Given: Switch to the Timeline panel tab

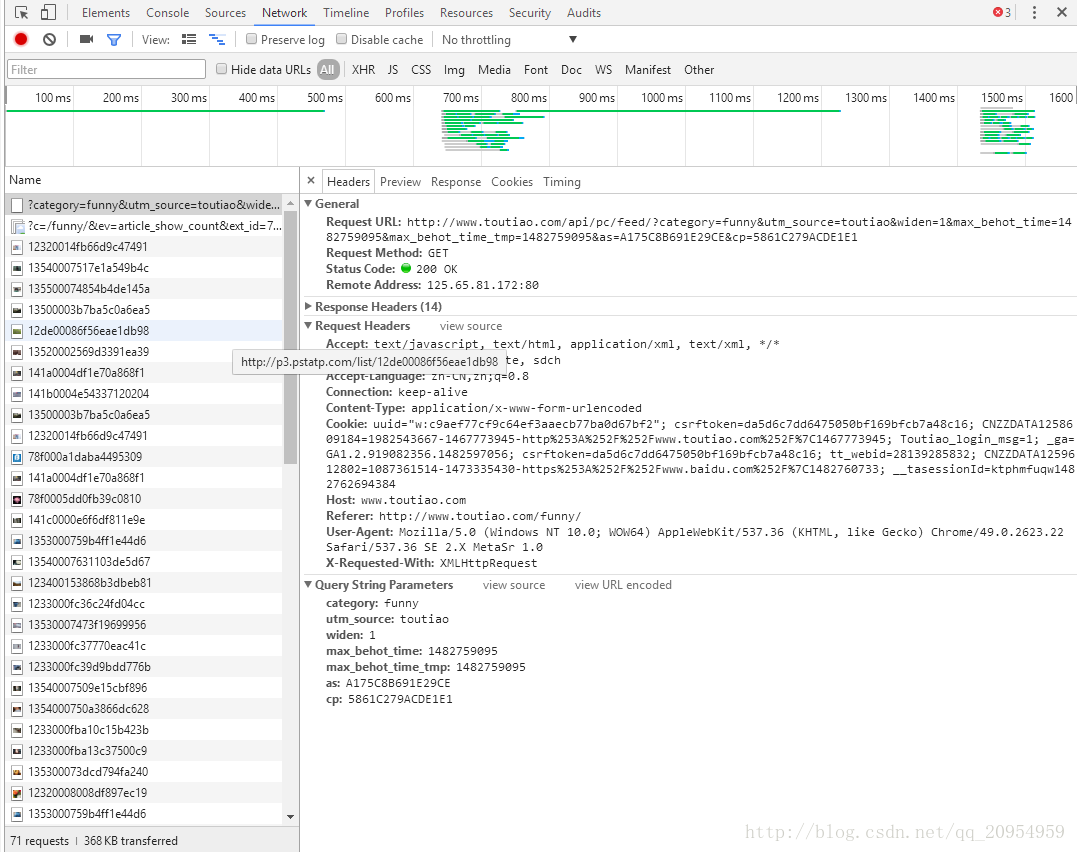Looking at the screenshot, I should click(346, 12).
